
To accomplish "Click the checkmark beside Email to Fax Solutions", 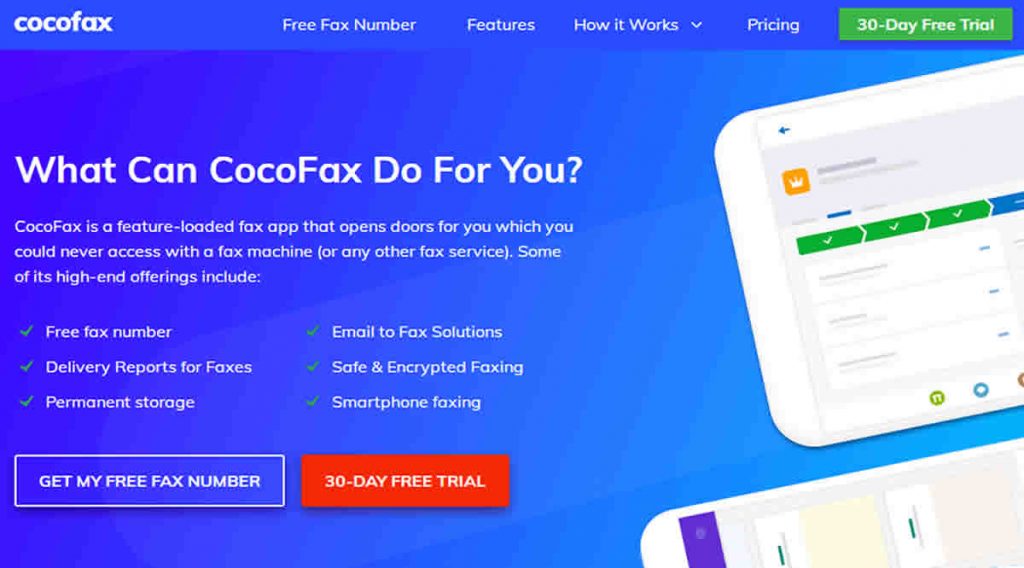I will click(x=313, y=331).
